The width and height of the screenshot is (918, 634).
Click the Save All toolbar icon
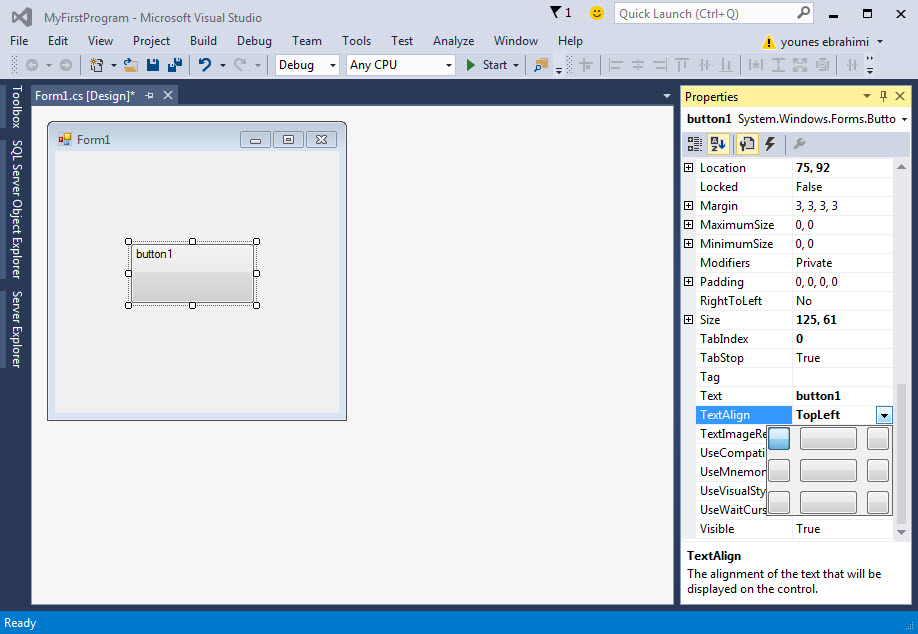pos(174,65)
